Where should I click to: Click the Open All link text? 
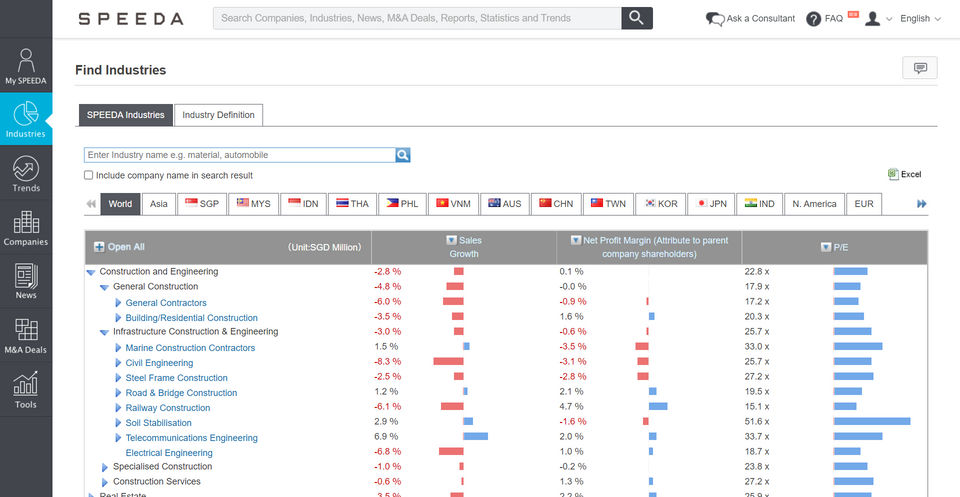[126, 247]
